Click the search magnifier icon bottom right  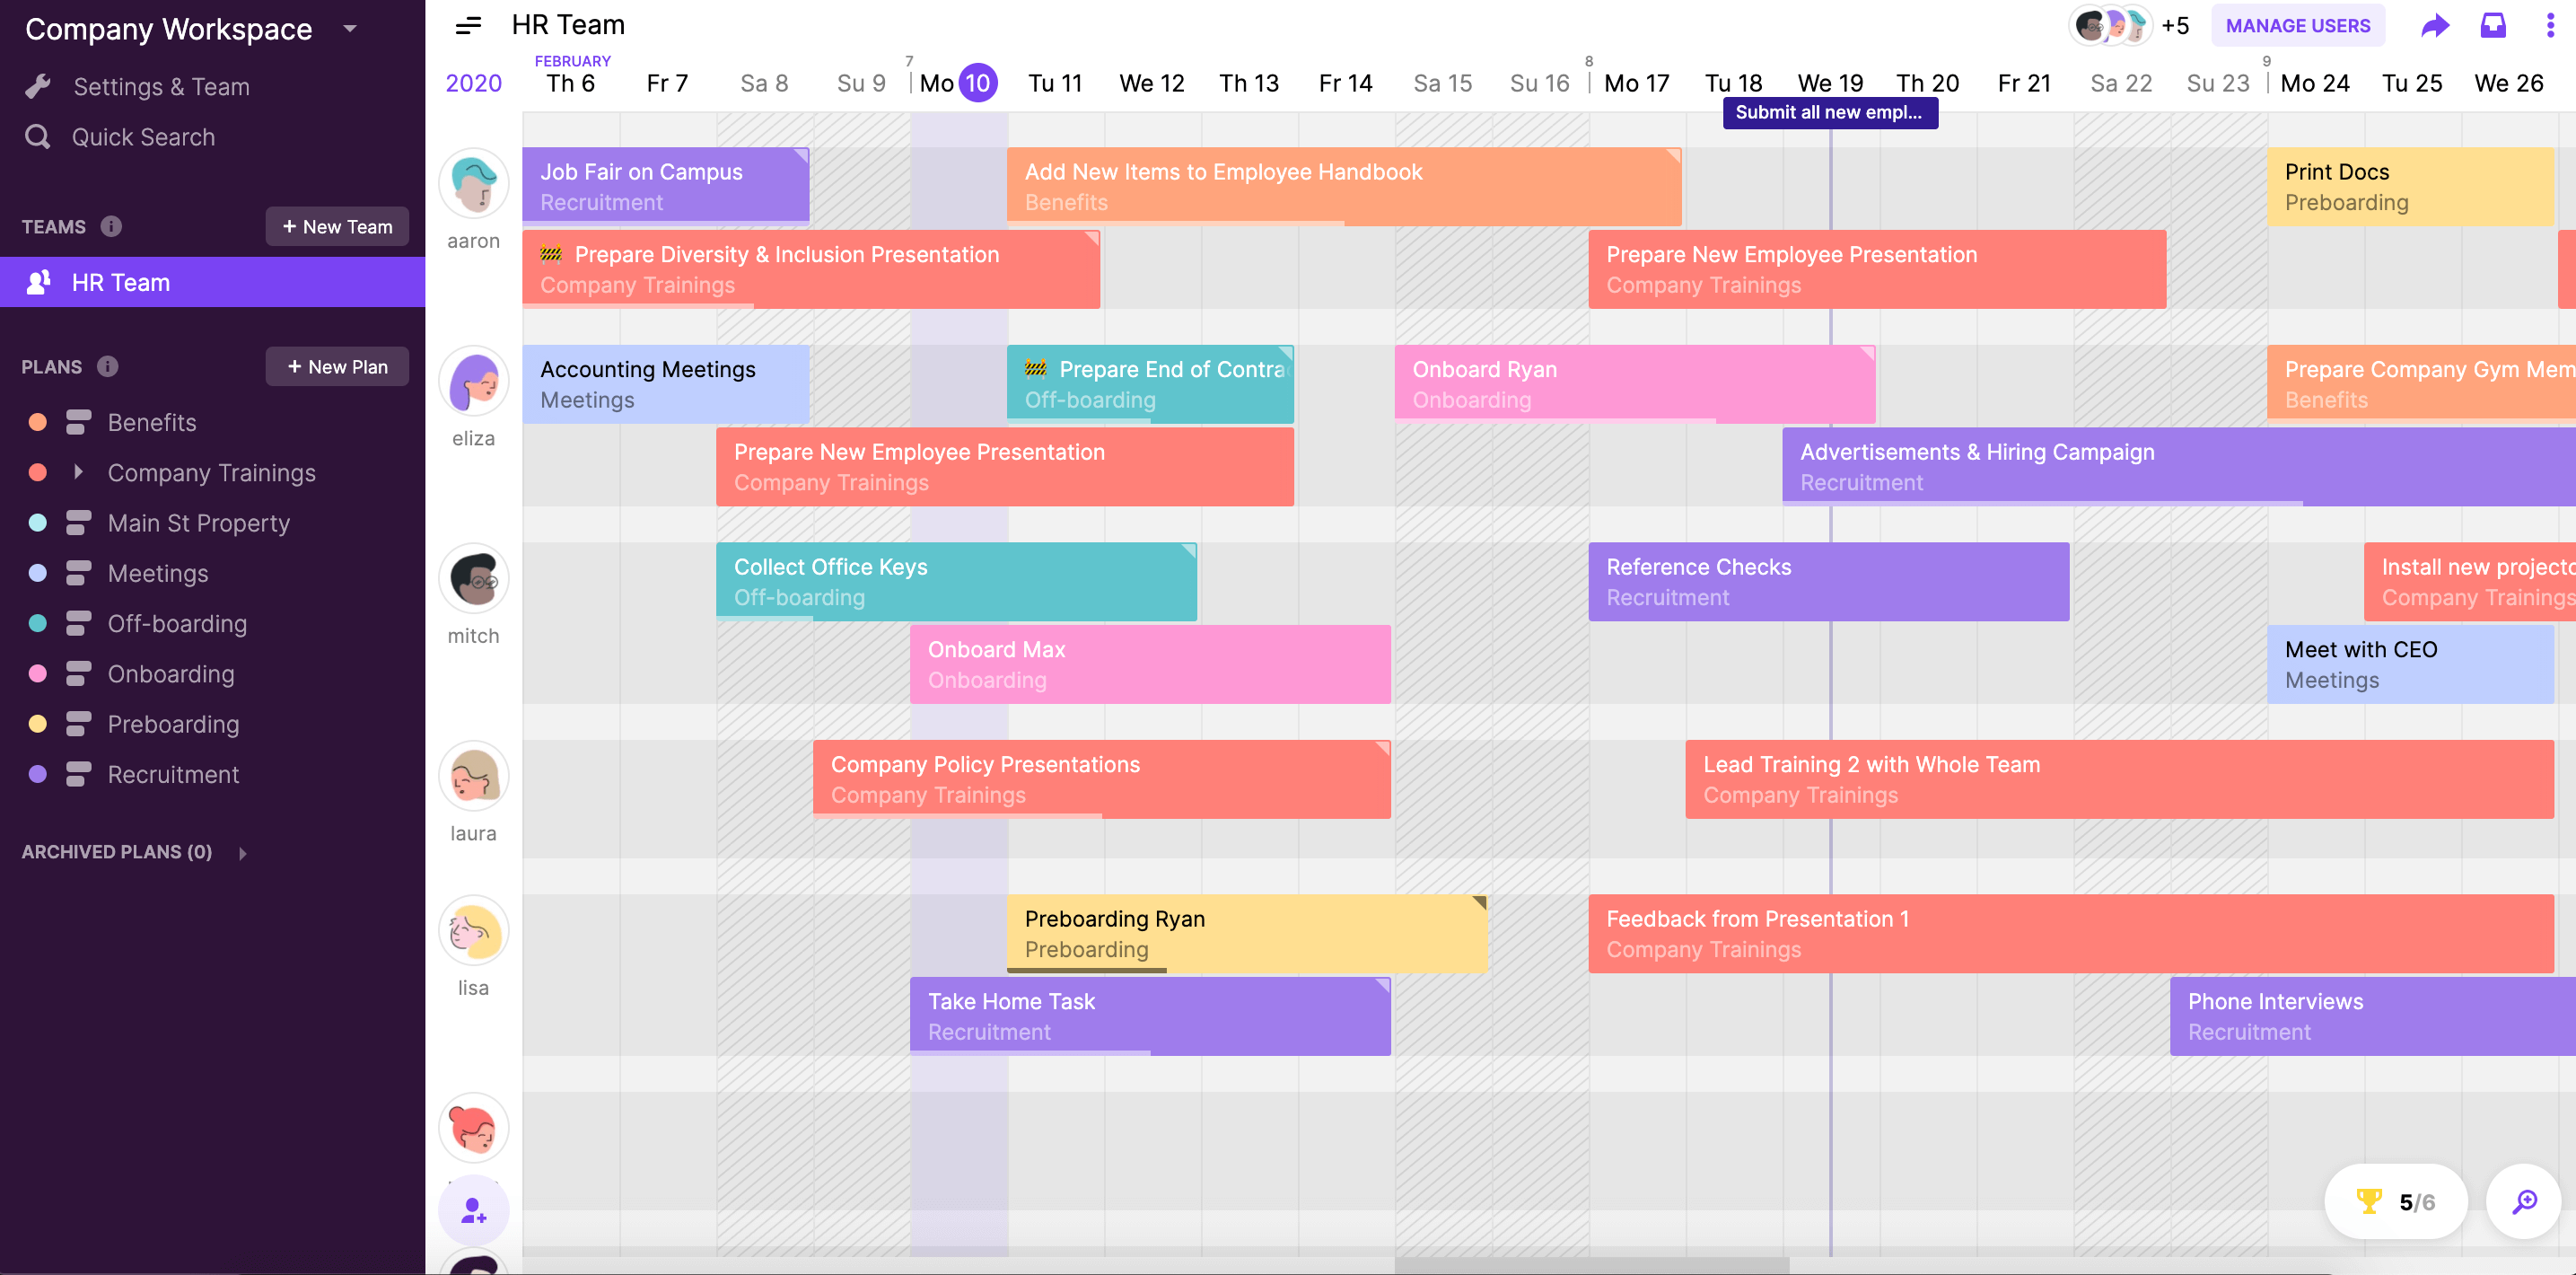2525,1201
